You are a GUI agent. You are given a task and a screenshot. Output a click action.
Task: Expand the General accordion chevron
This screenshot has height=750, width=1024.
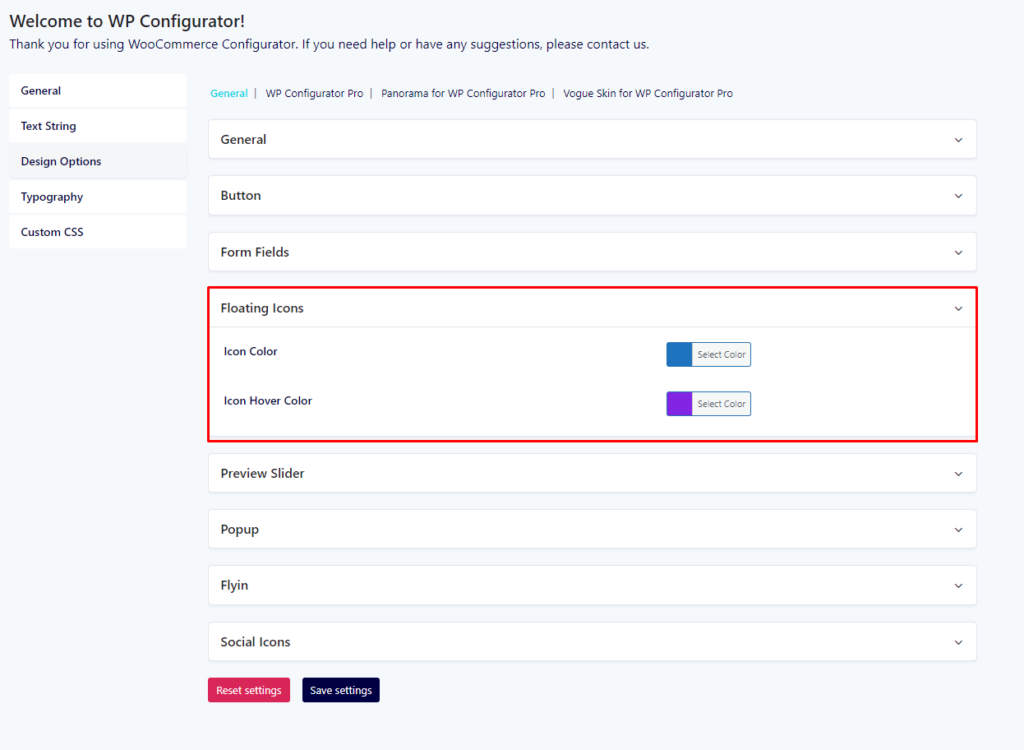(958, 140)
